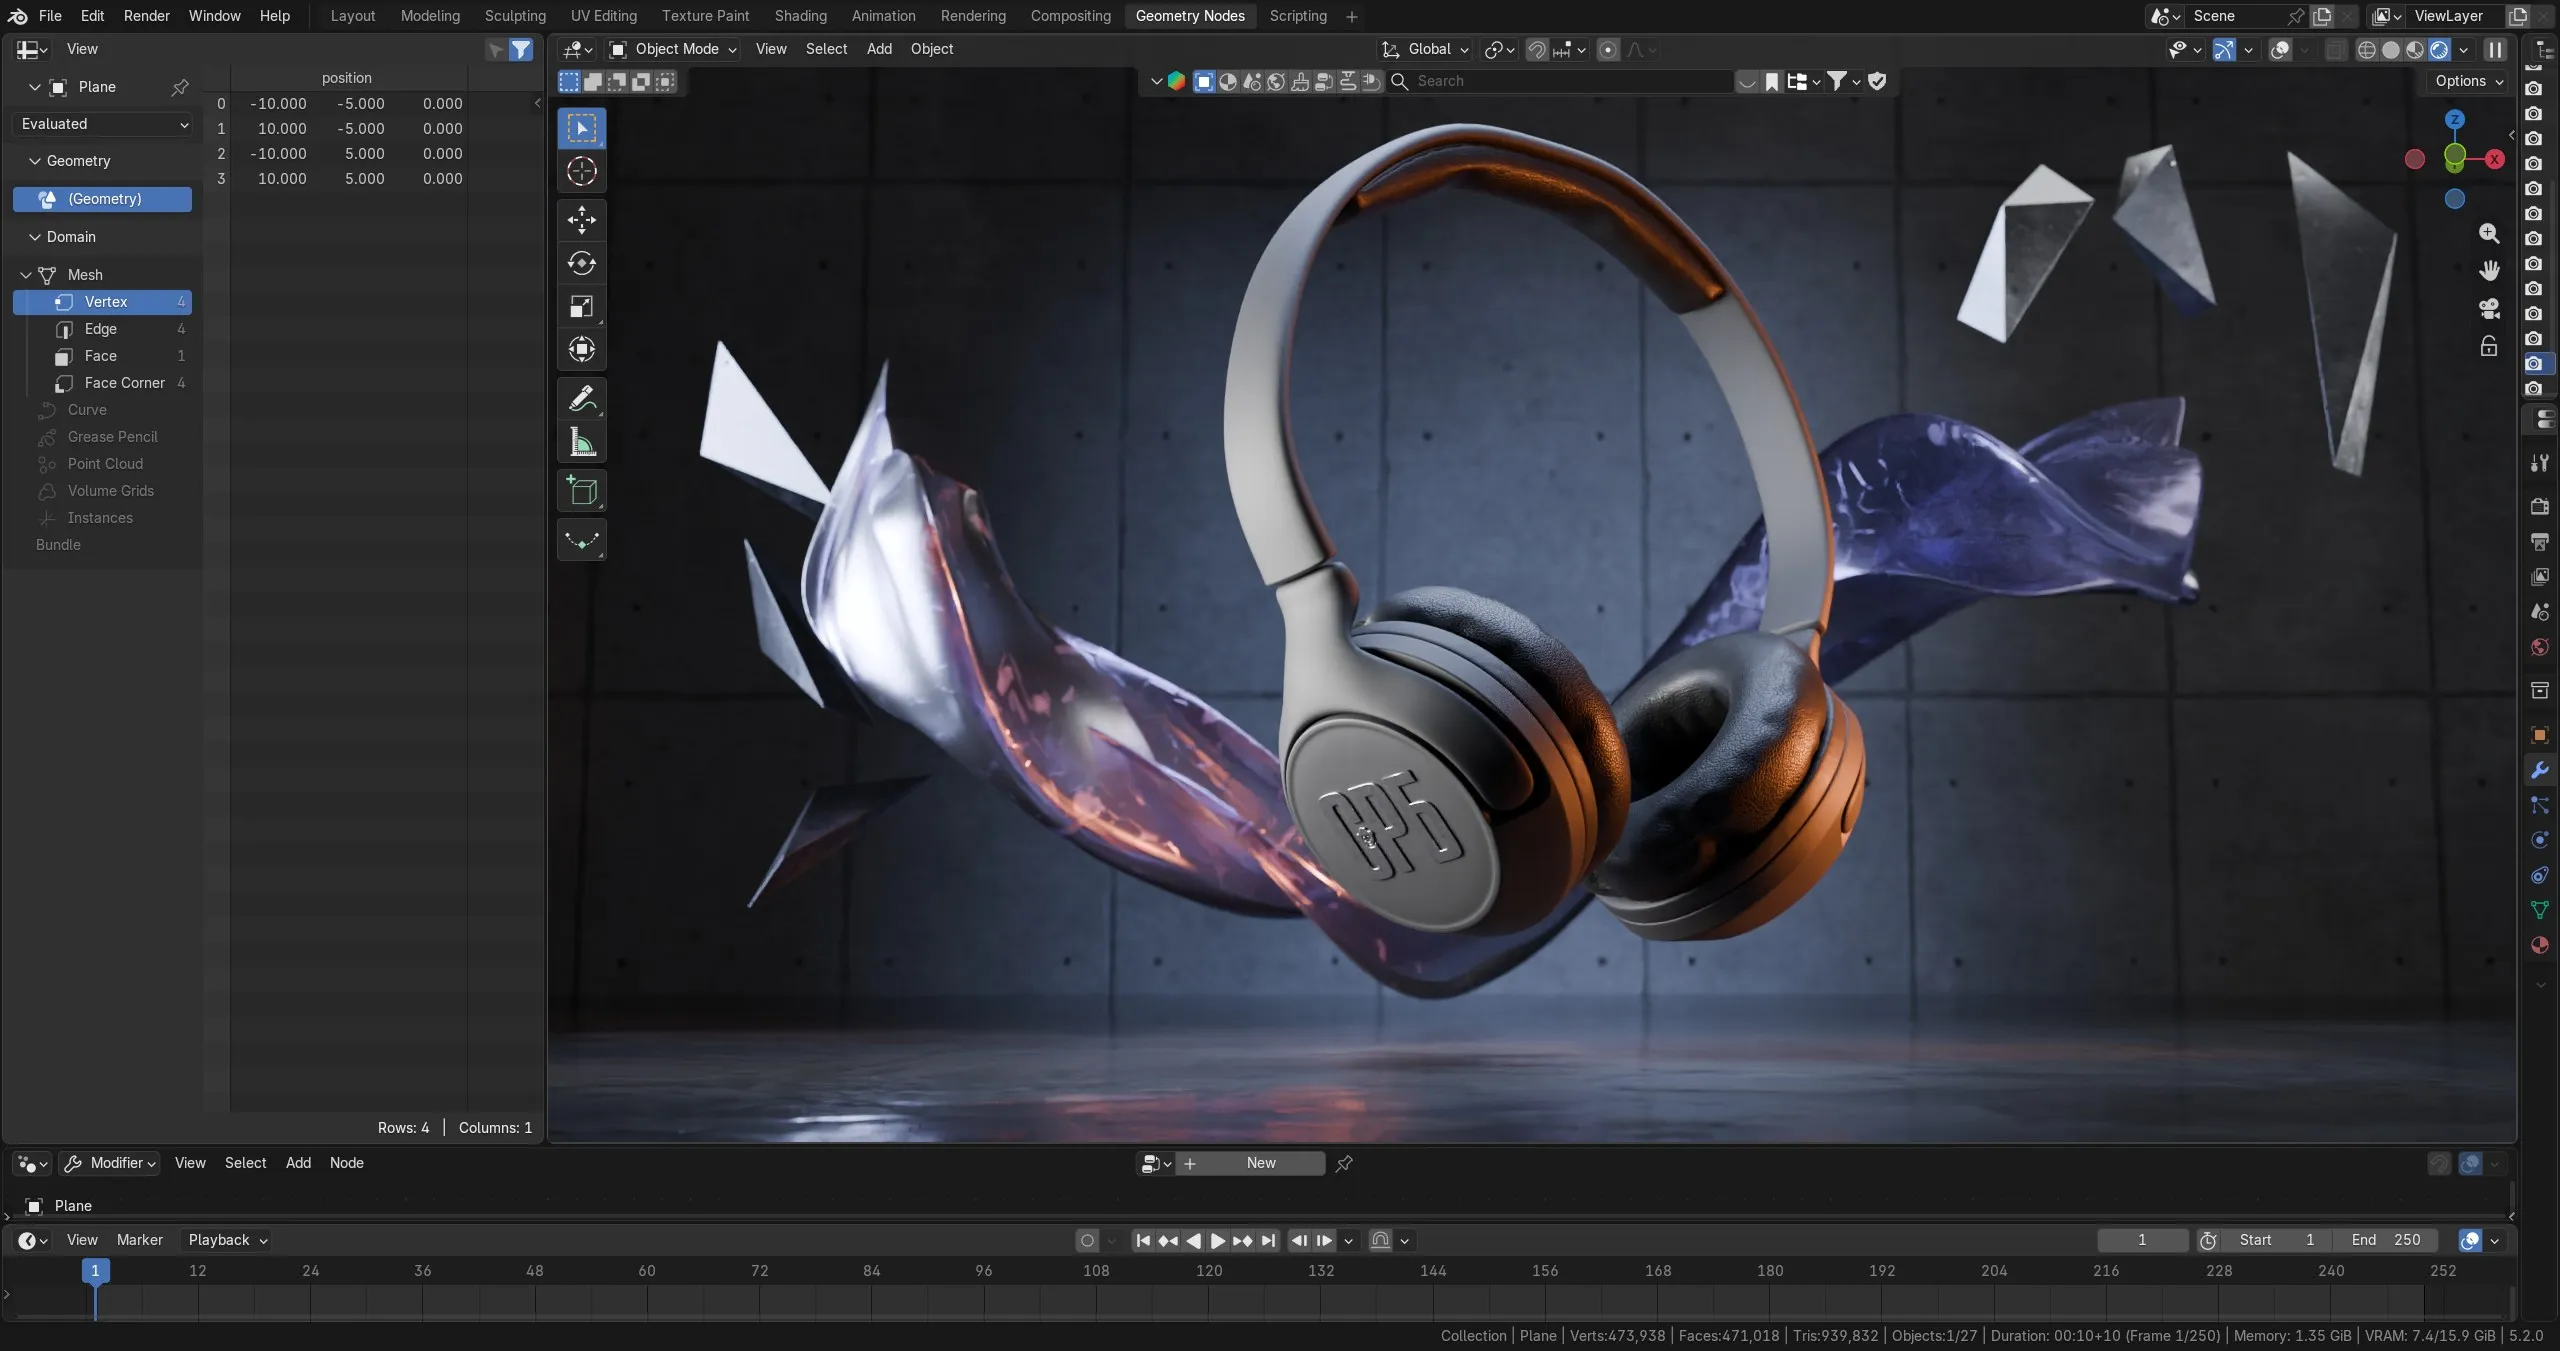Image resolution: width=2560 pixels, height=1351 pixels.
Task: Switch to rendered viewport shading
Action: 2439,49
